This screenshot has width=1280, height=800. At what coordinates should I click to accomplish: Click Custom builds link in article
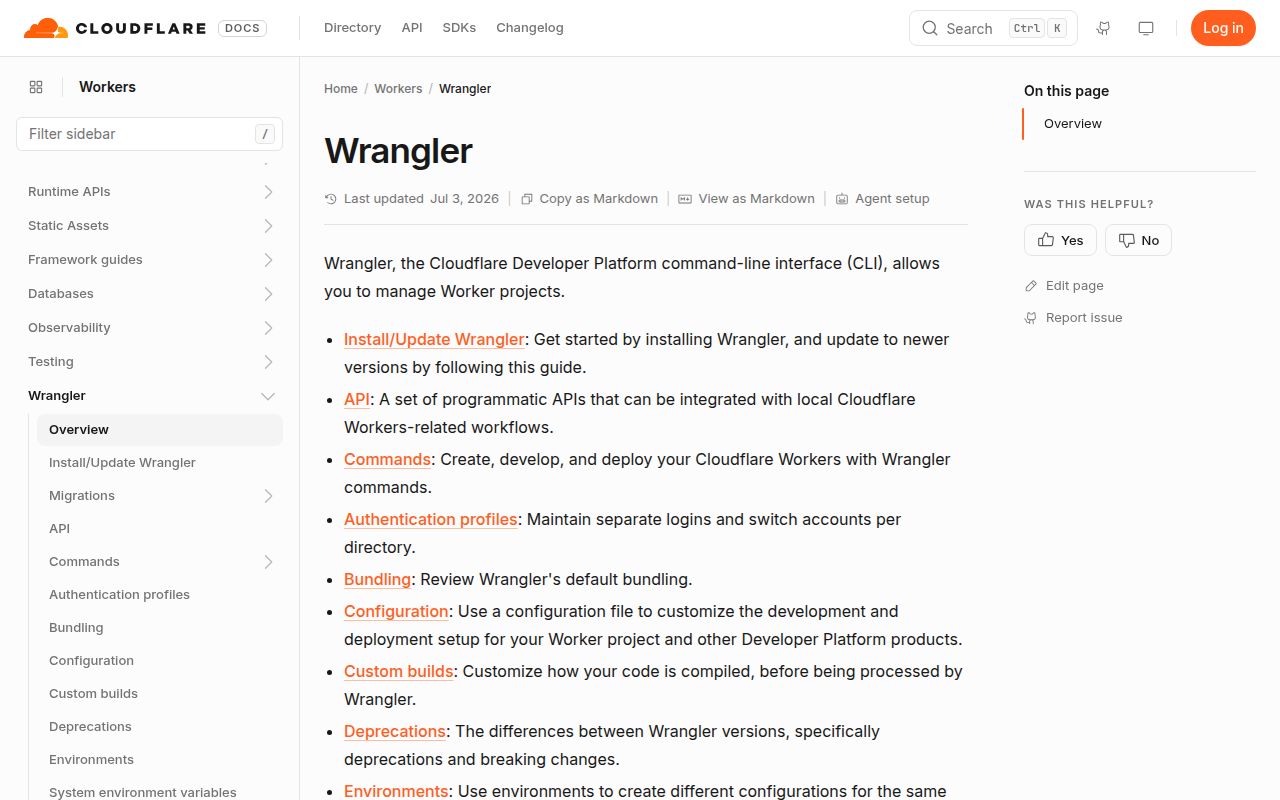(x=399, y=672)
